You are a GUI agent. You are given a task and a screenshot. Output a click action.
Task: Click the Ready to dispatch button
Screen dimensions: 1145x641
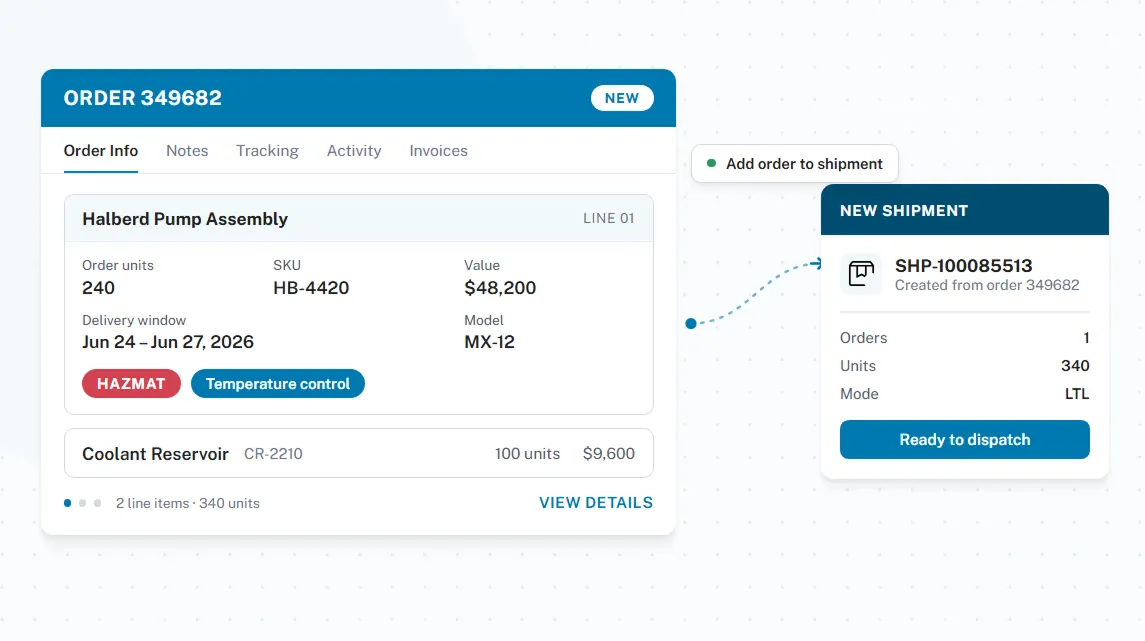point(965,440)
